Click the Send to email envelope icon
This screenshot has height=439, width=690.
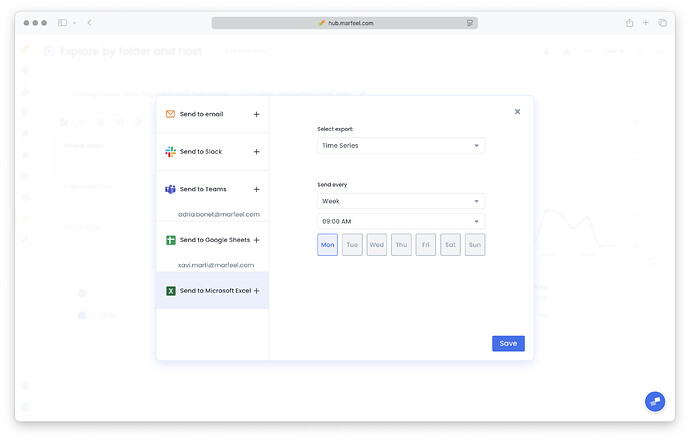[x=170, y=114]
